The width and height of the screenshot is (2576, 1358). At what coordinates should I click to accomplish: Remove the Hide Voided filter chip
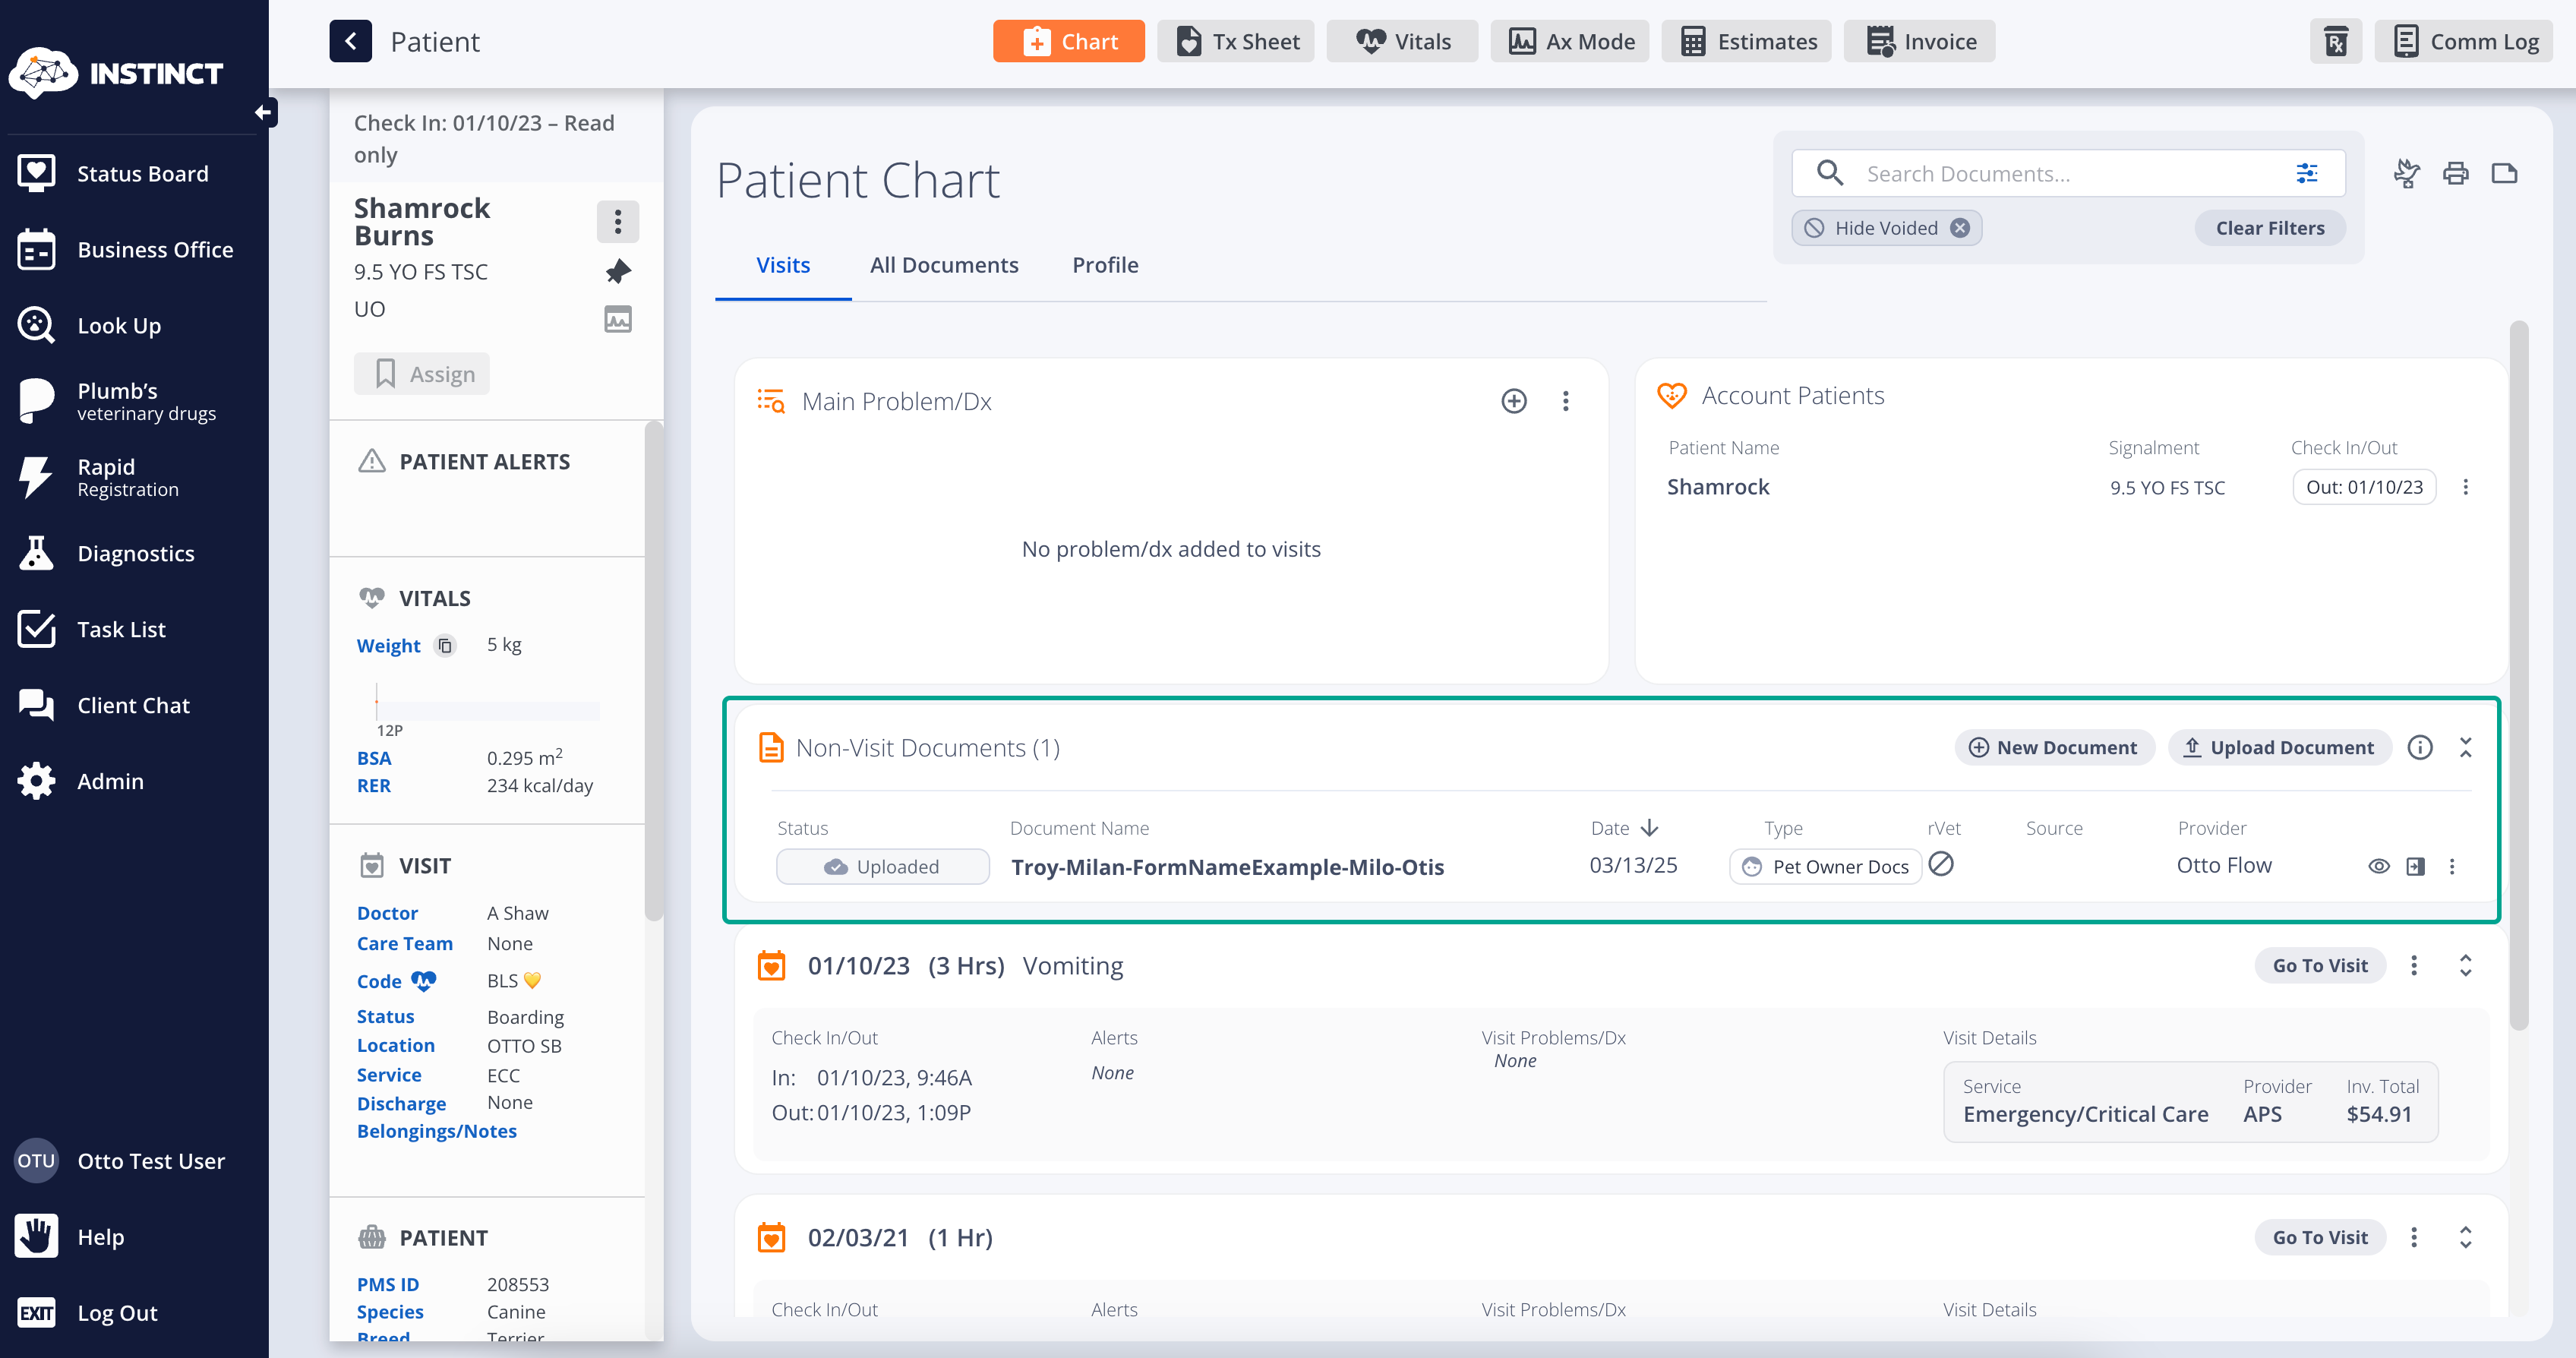tap(1960, 228)
